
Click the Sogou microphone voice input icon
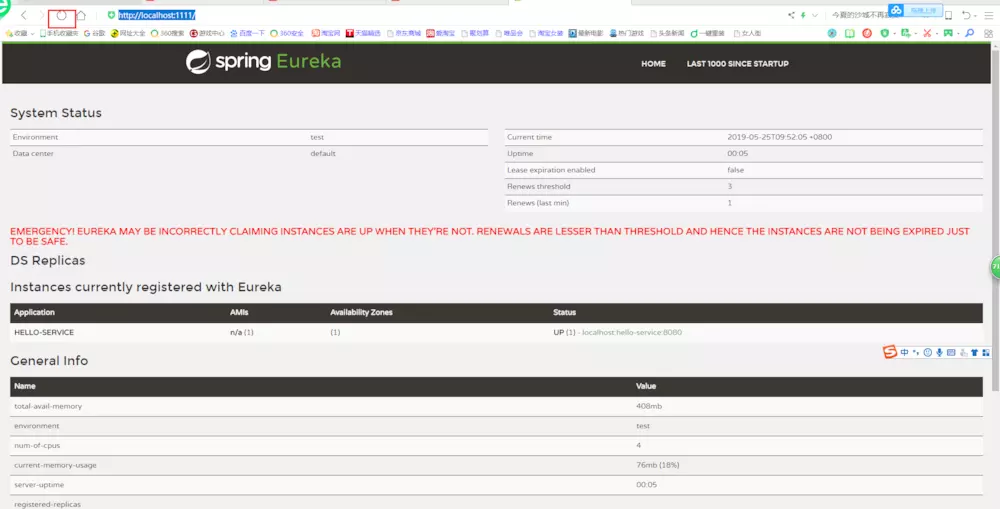(x=939, y=352)
